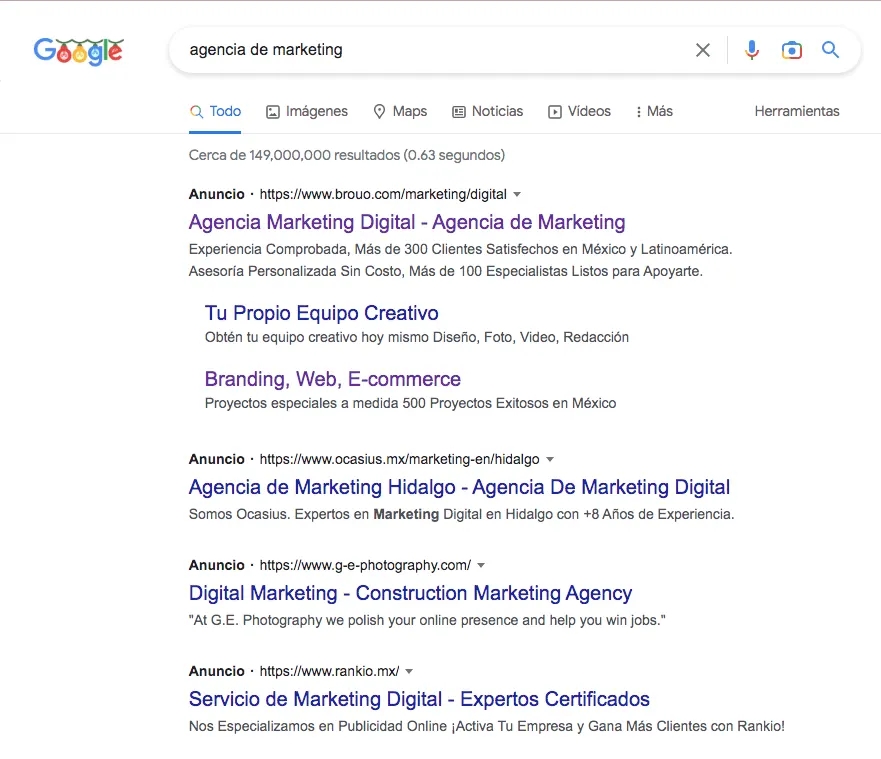Switch to the Noticias tab
The height and width of the screenshot is (759, 881).
488,111
